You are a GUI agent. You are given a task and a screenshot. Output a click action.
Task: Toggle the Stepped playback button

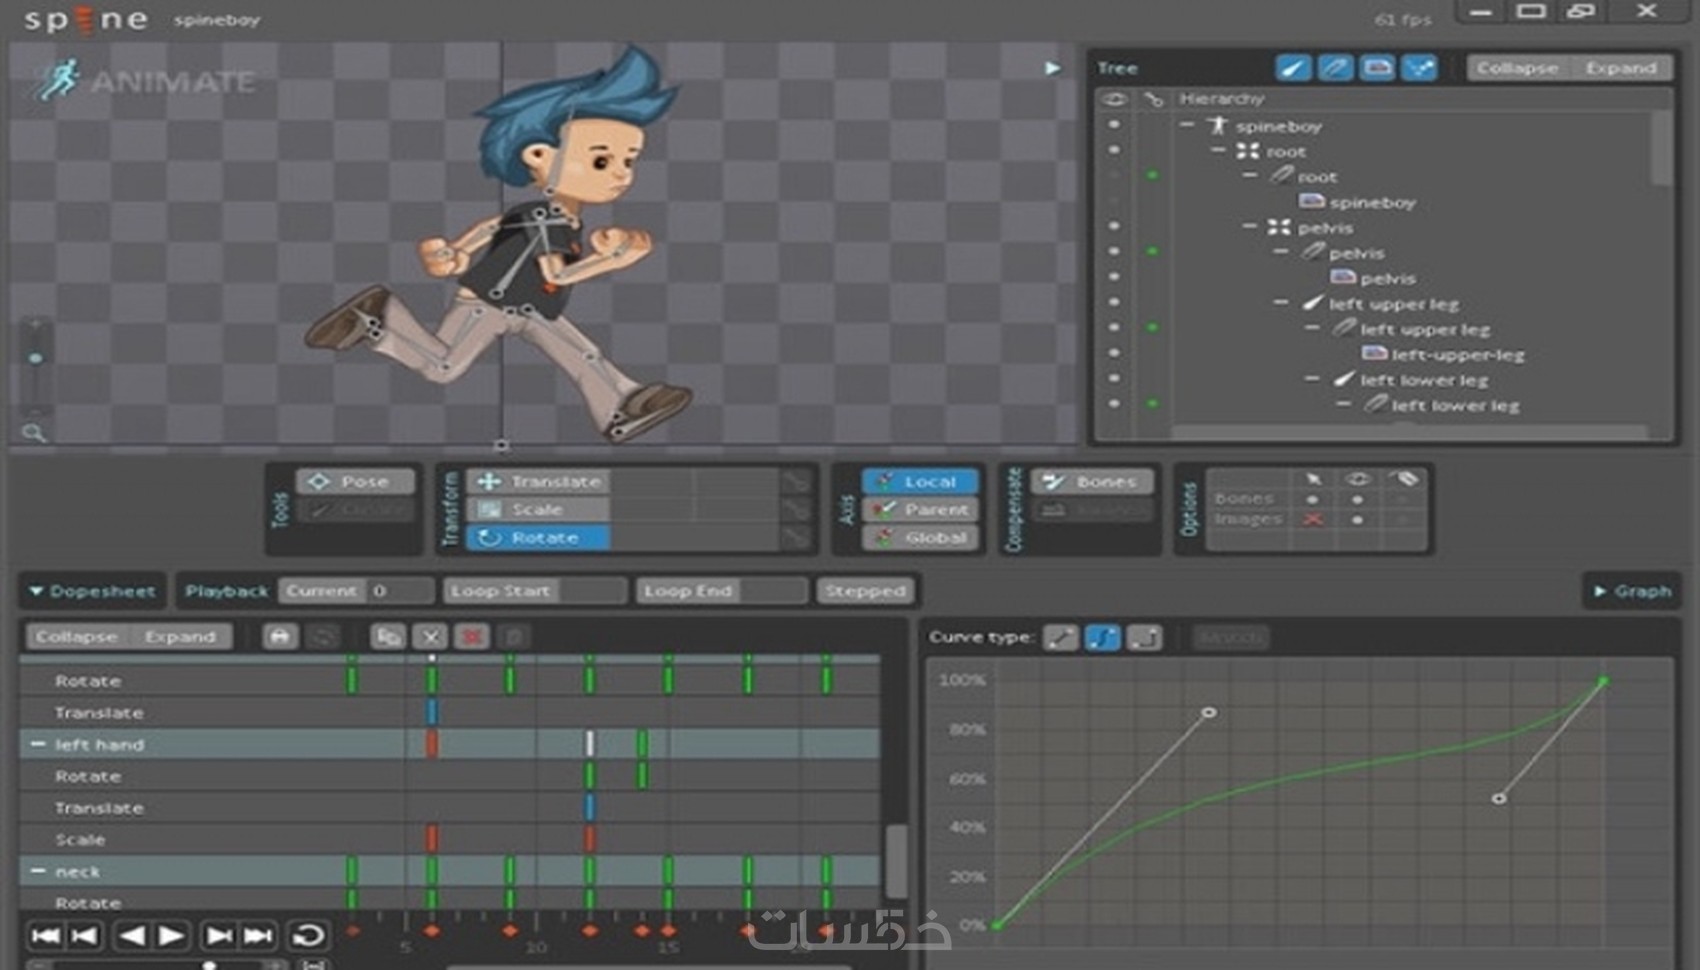click(x=865, y=591)
